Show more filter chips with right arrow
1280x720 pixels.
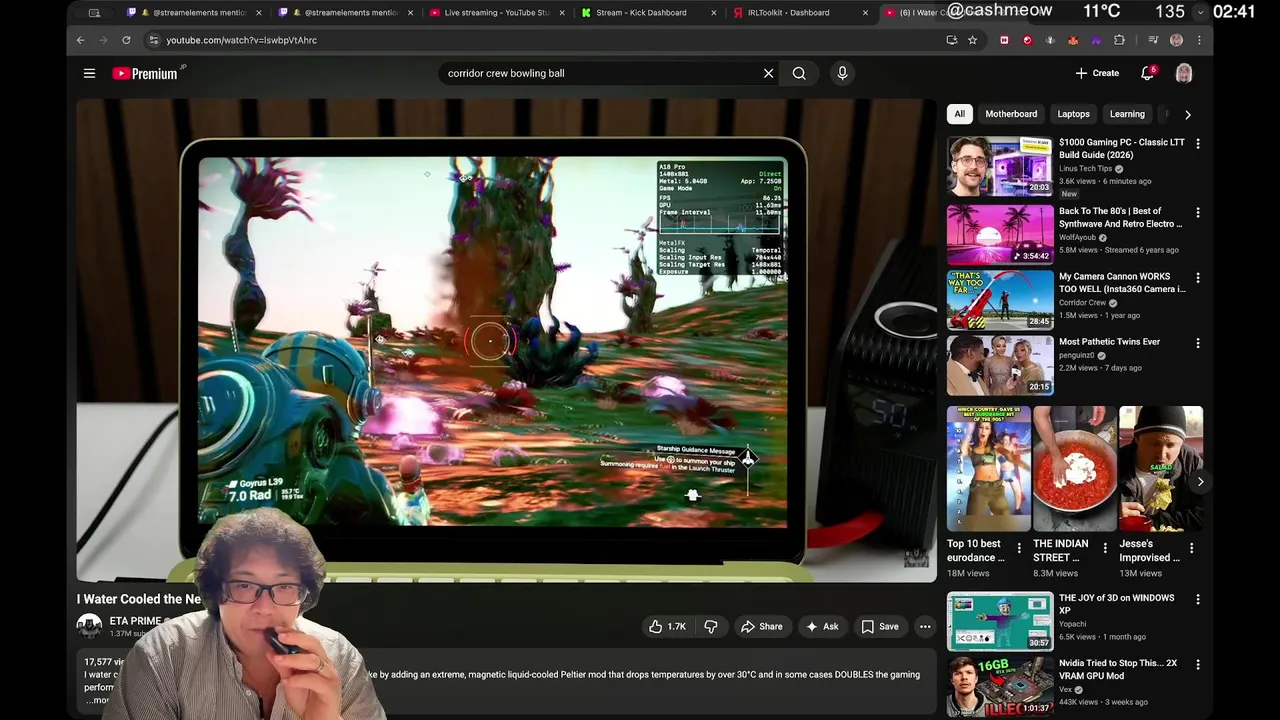(x=1187, y=114)
